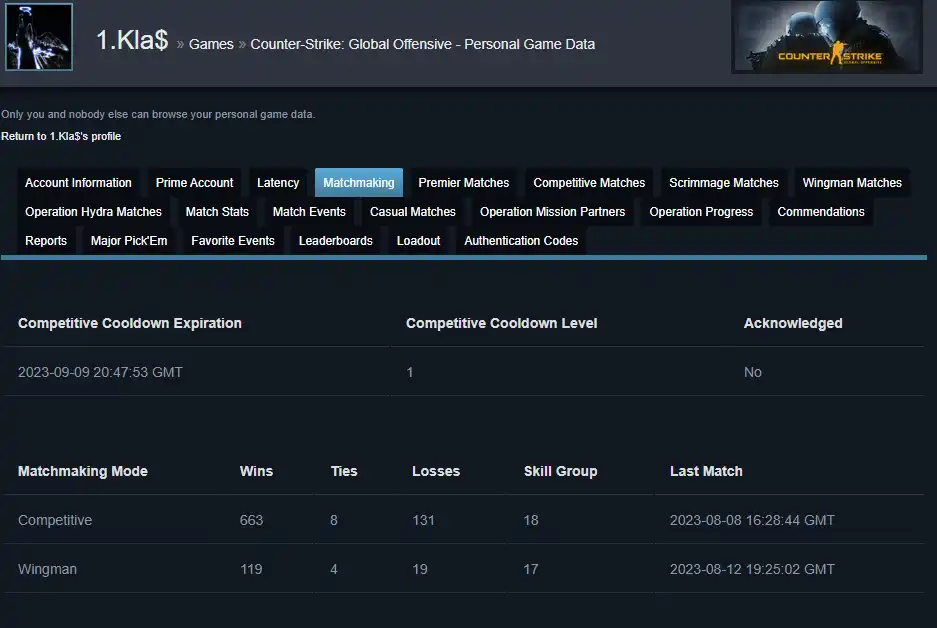
Task: Go to Authentication Codes tab
Action: pyautogui.click(x=521, y=241)
